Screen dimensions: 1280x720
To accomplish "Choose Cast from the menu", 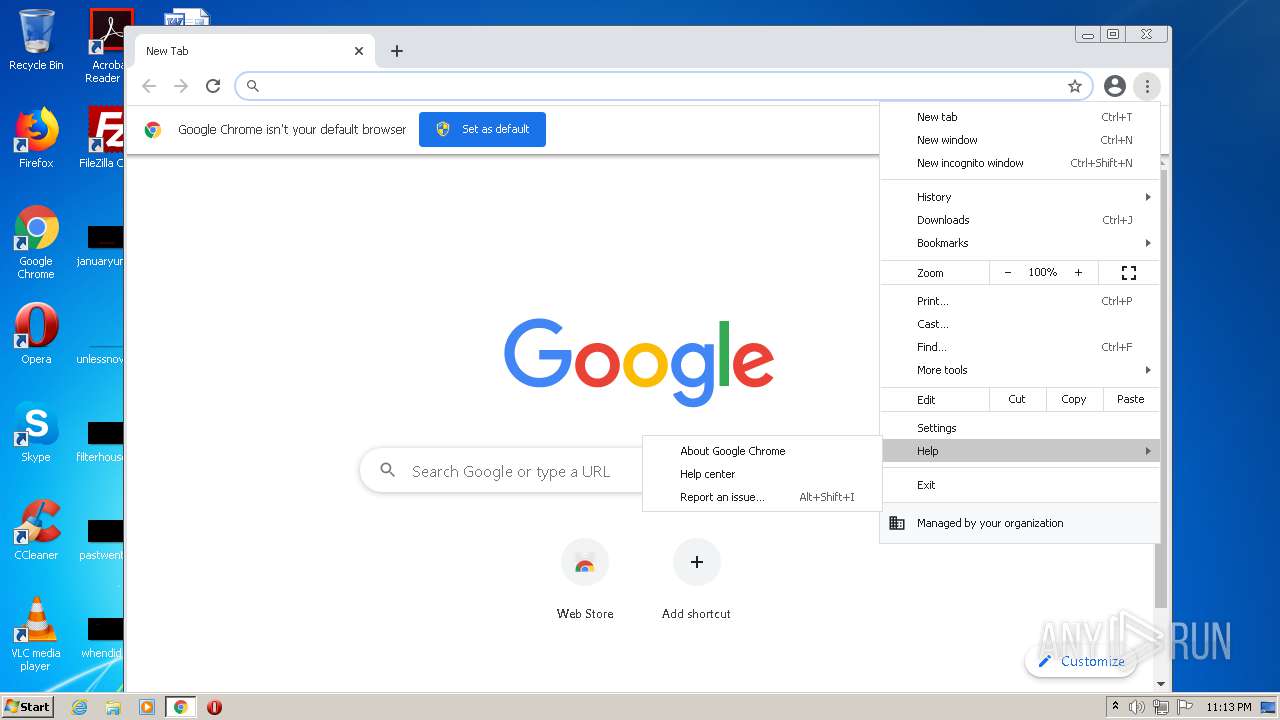I will pos(1020,324).
